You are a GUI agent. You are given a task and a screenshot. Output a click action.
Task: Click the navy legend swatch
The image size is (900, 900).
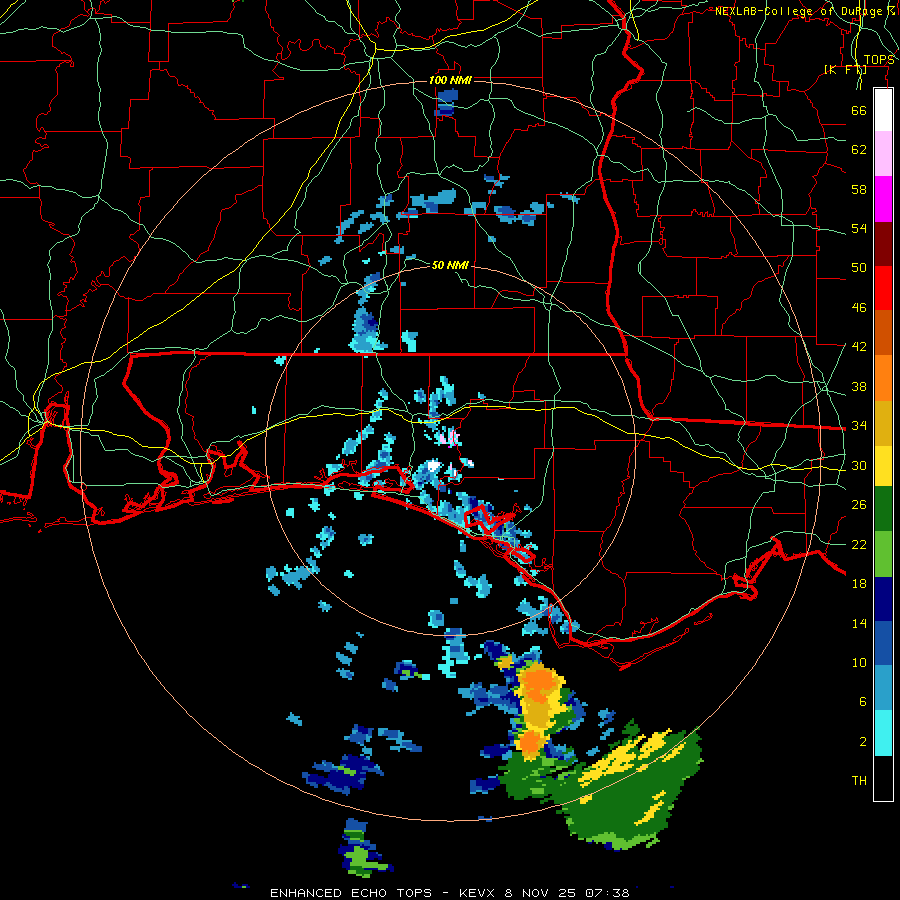click(883, 599)
